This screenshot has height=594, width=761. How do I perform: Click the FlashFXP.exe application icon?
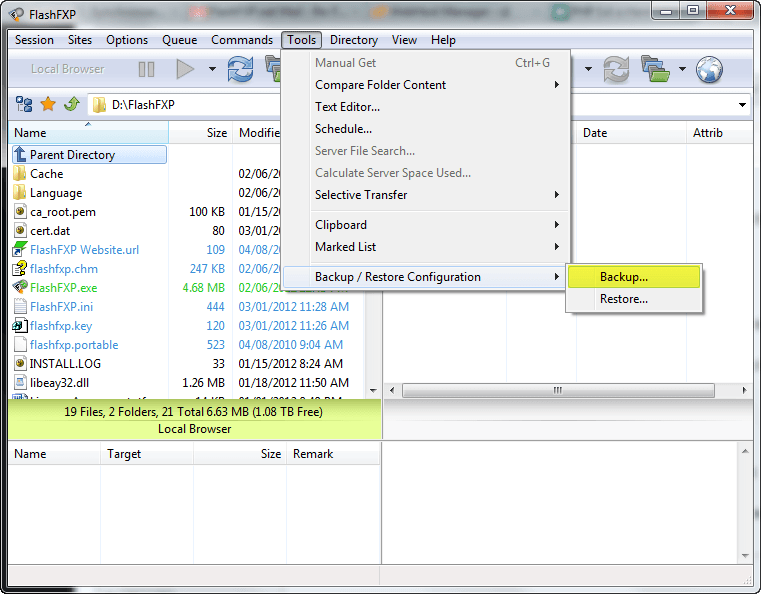(20, 287)
